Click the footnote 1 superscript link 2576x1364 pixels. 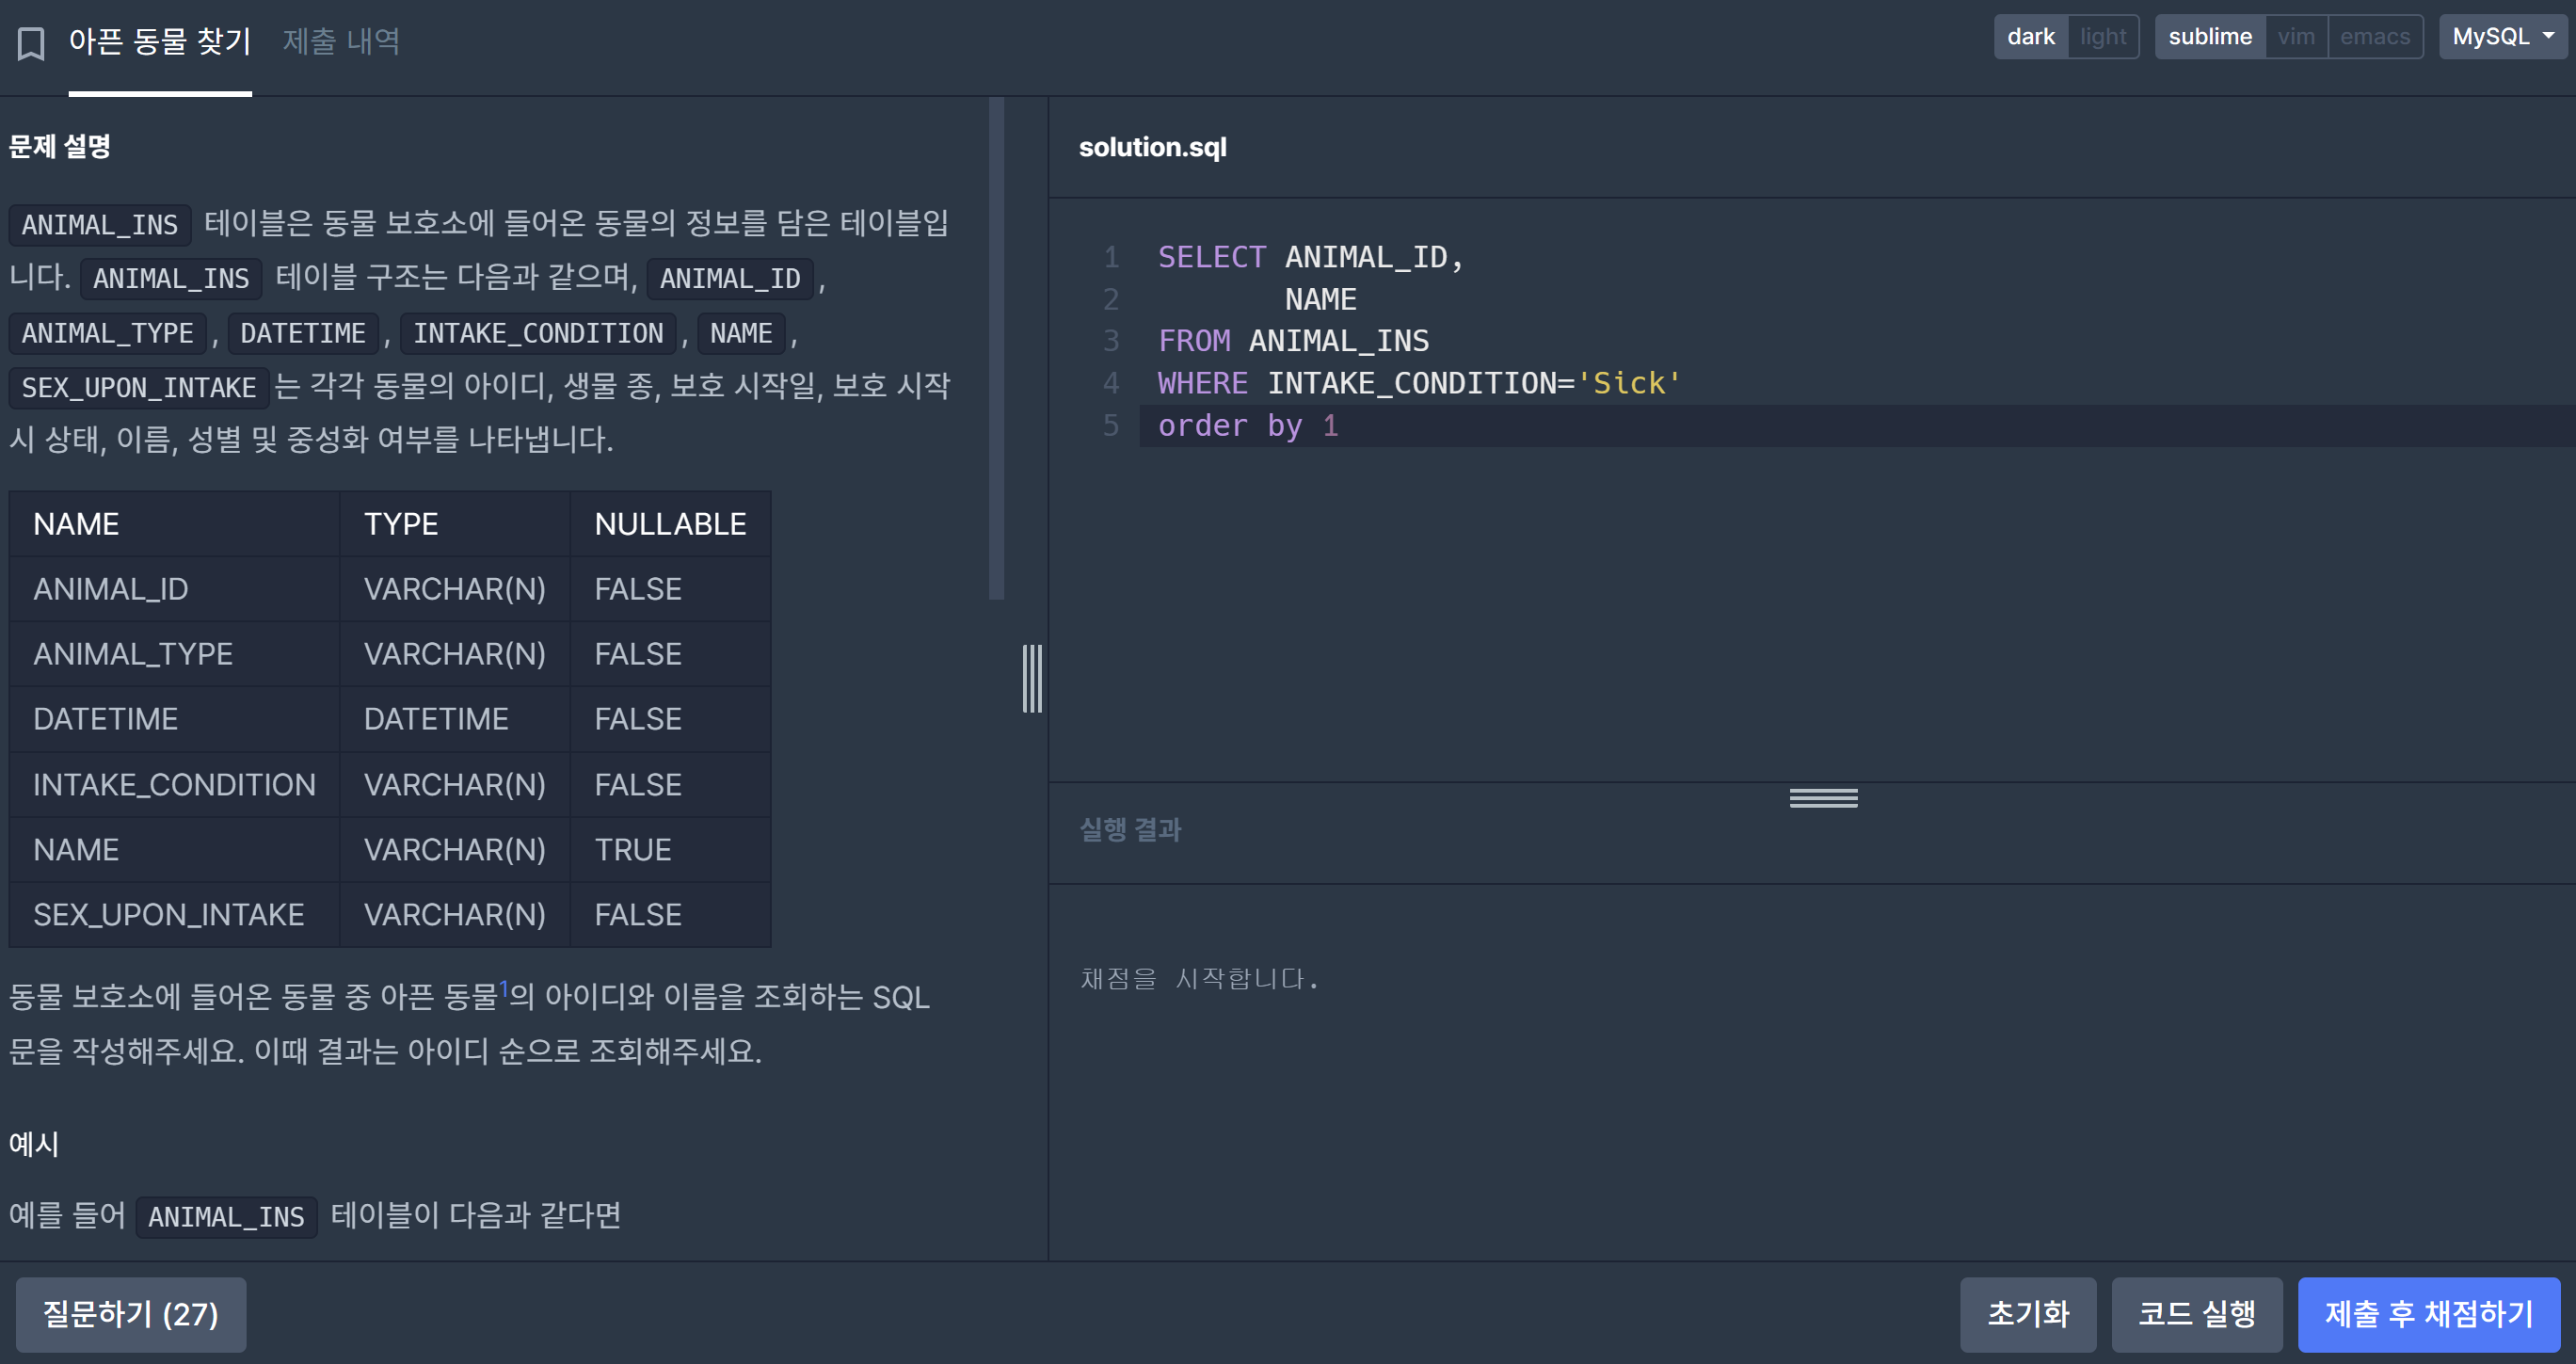pyautogui.click(x=504, y=988)
